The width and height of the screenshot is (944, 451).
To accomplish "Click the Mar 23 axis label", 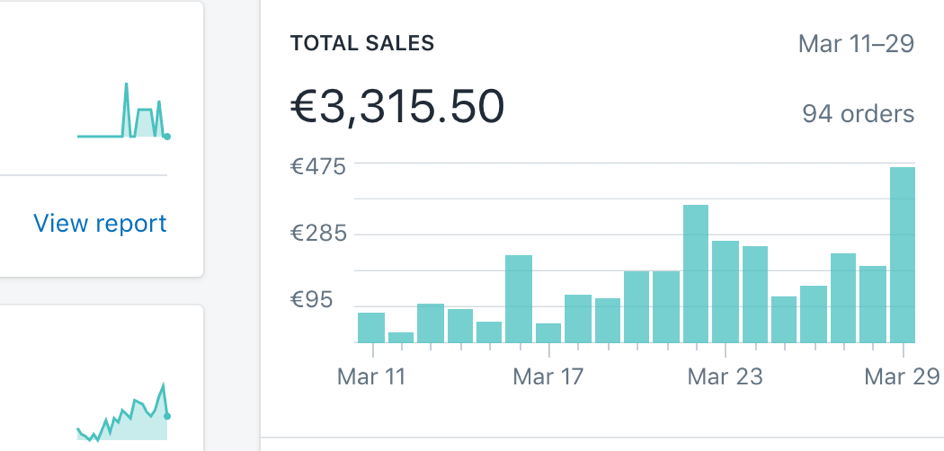I will click(725, 377).
